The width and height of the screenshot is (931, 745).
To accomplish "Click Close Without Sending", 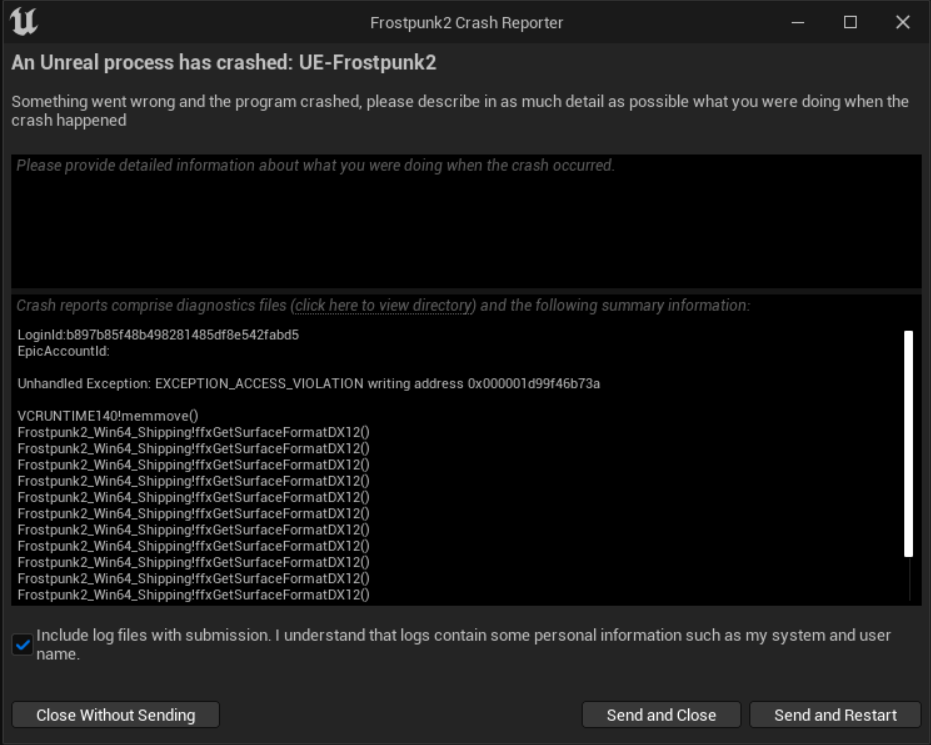I will click(x=116, y=715).
